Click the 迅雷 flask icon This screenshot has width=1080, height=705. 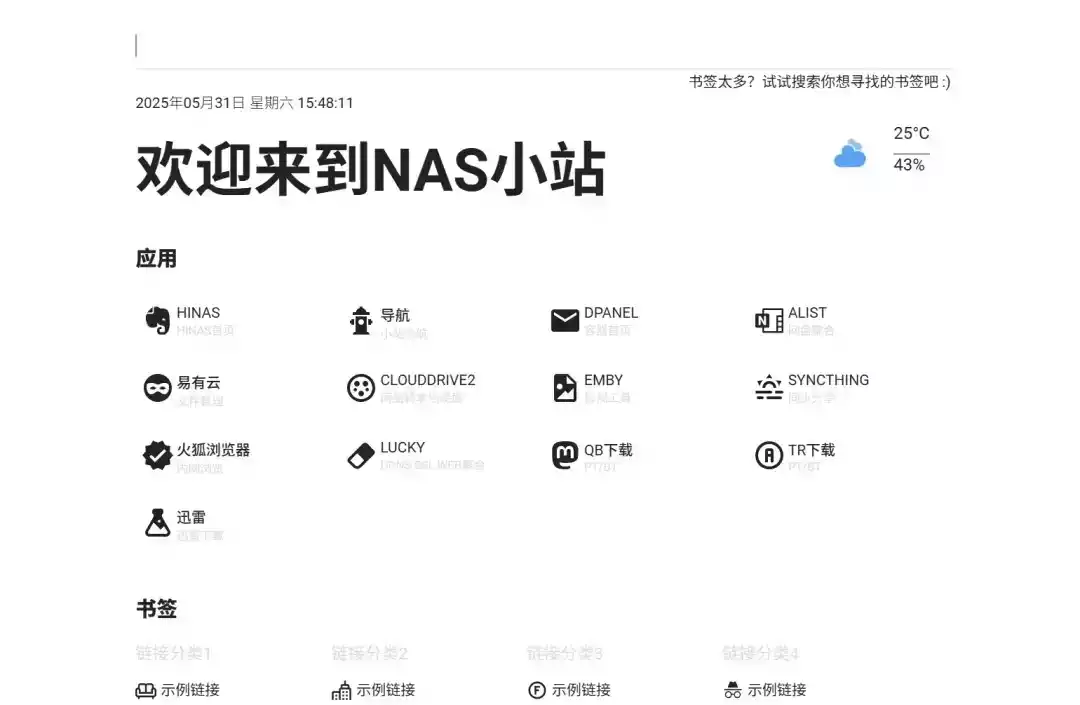point(158,523)
